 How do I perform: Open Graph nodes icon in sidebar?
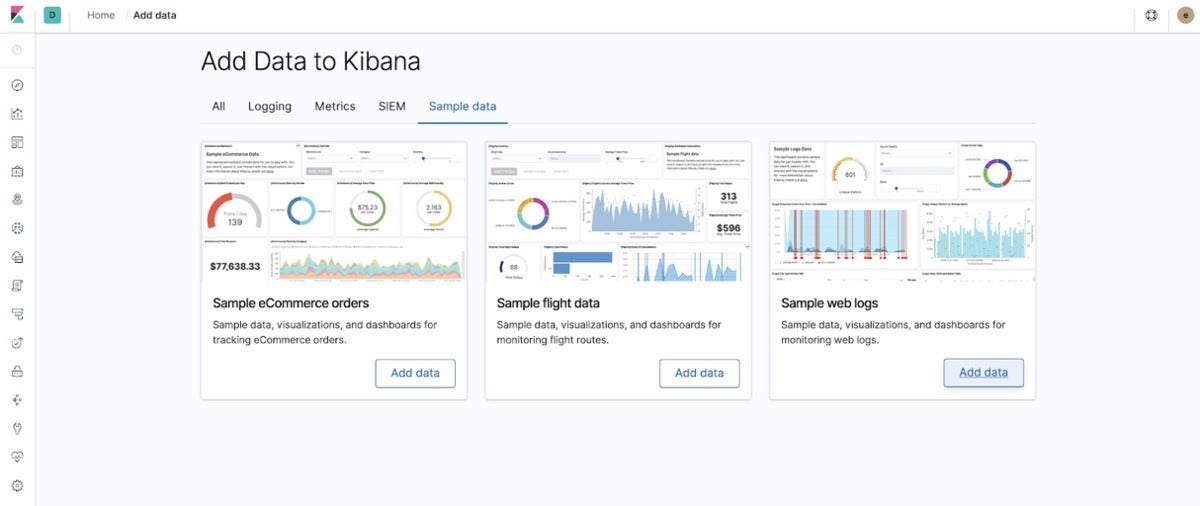(17, 399)
